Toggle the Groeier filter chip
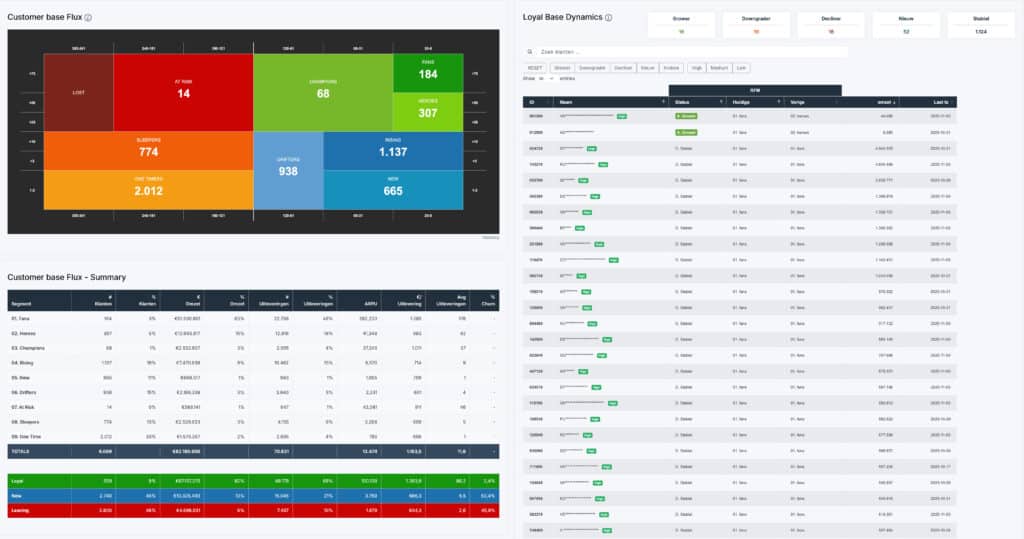Viewport: 1024px width, 539px height. (x=563, y=67)
